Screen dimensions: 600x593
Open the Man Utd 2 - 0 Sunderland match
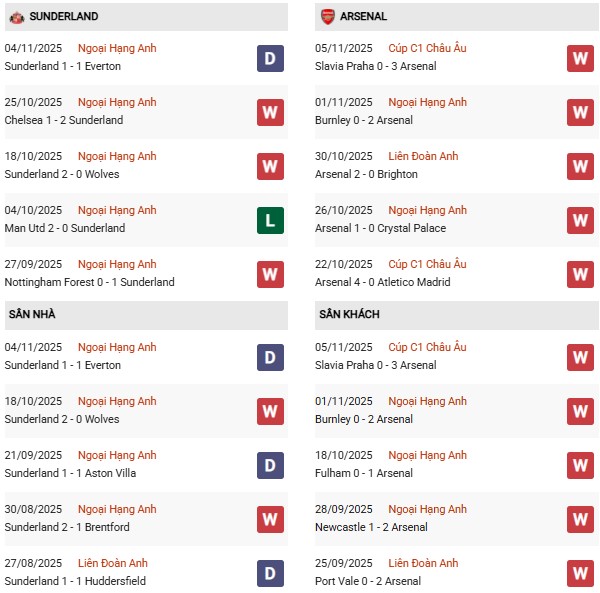click(x=65, y=228)
